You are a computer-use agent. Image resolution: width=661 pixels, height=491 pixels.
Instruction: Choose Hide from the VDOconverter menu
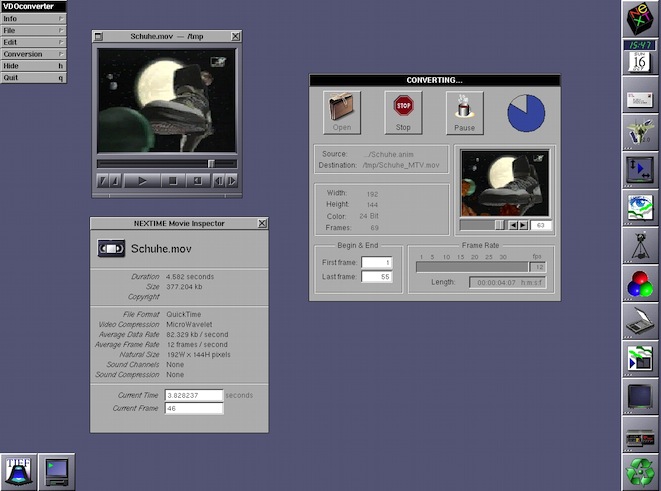[33, 66]
